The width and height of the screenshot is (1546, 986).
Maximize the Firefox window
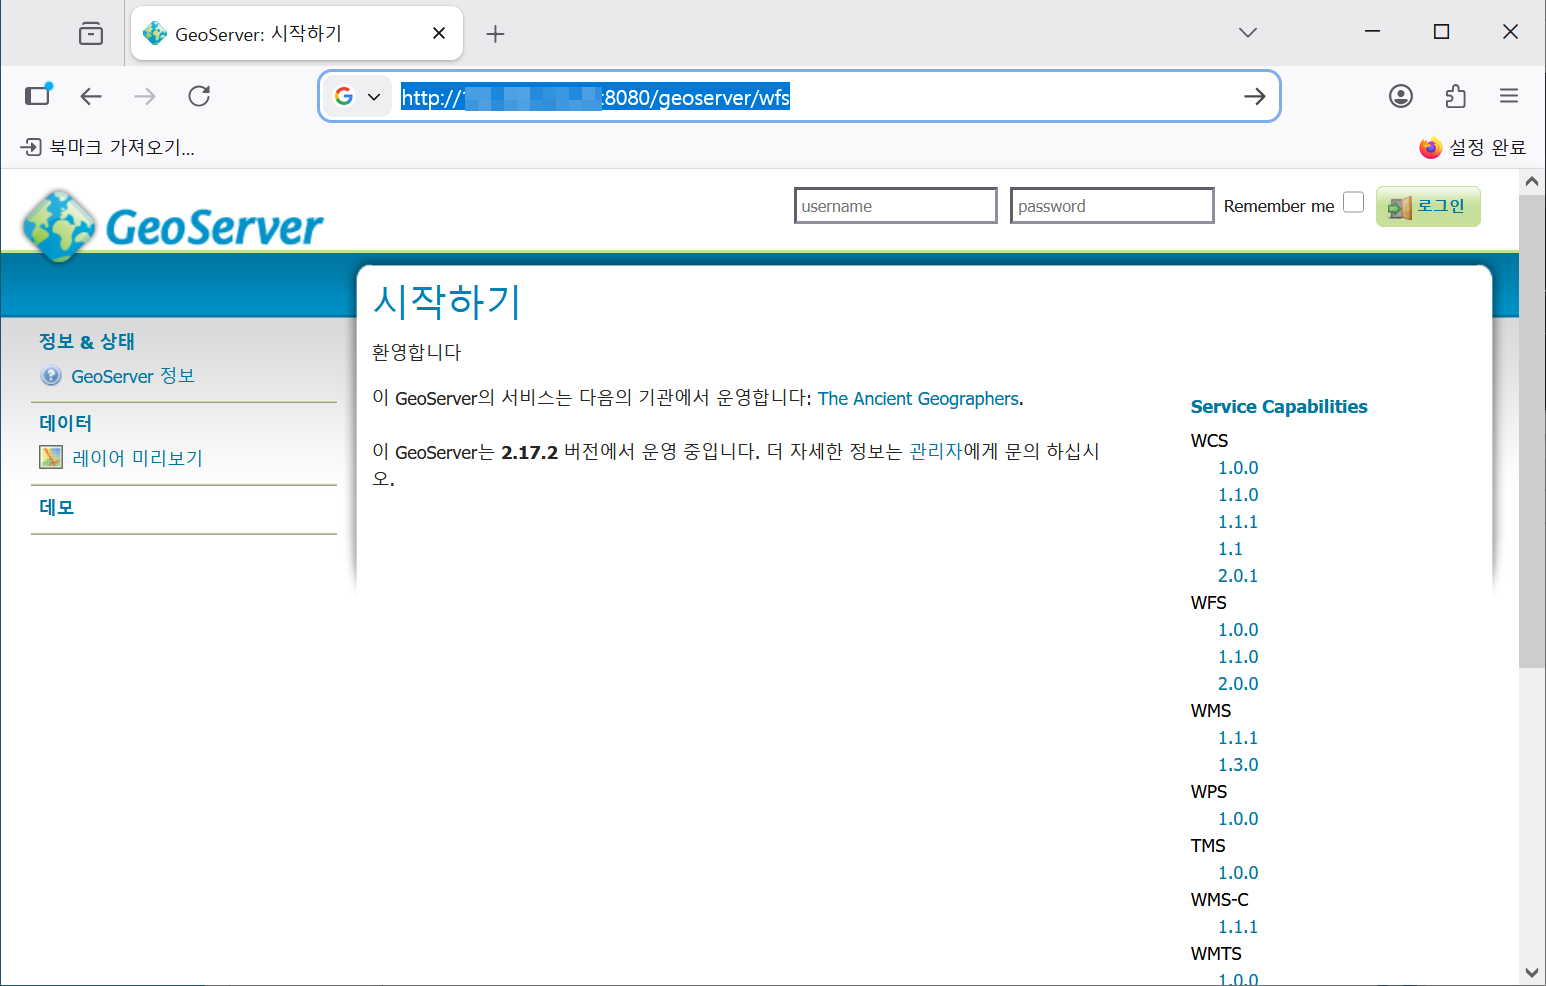(1441, 32)
